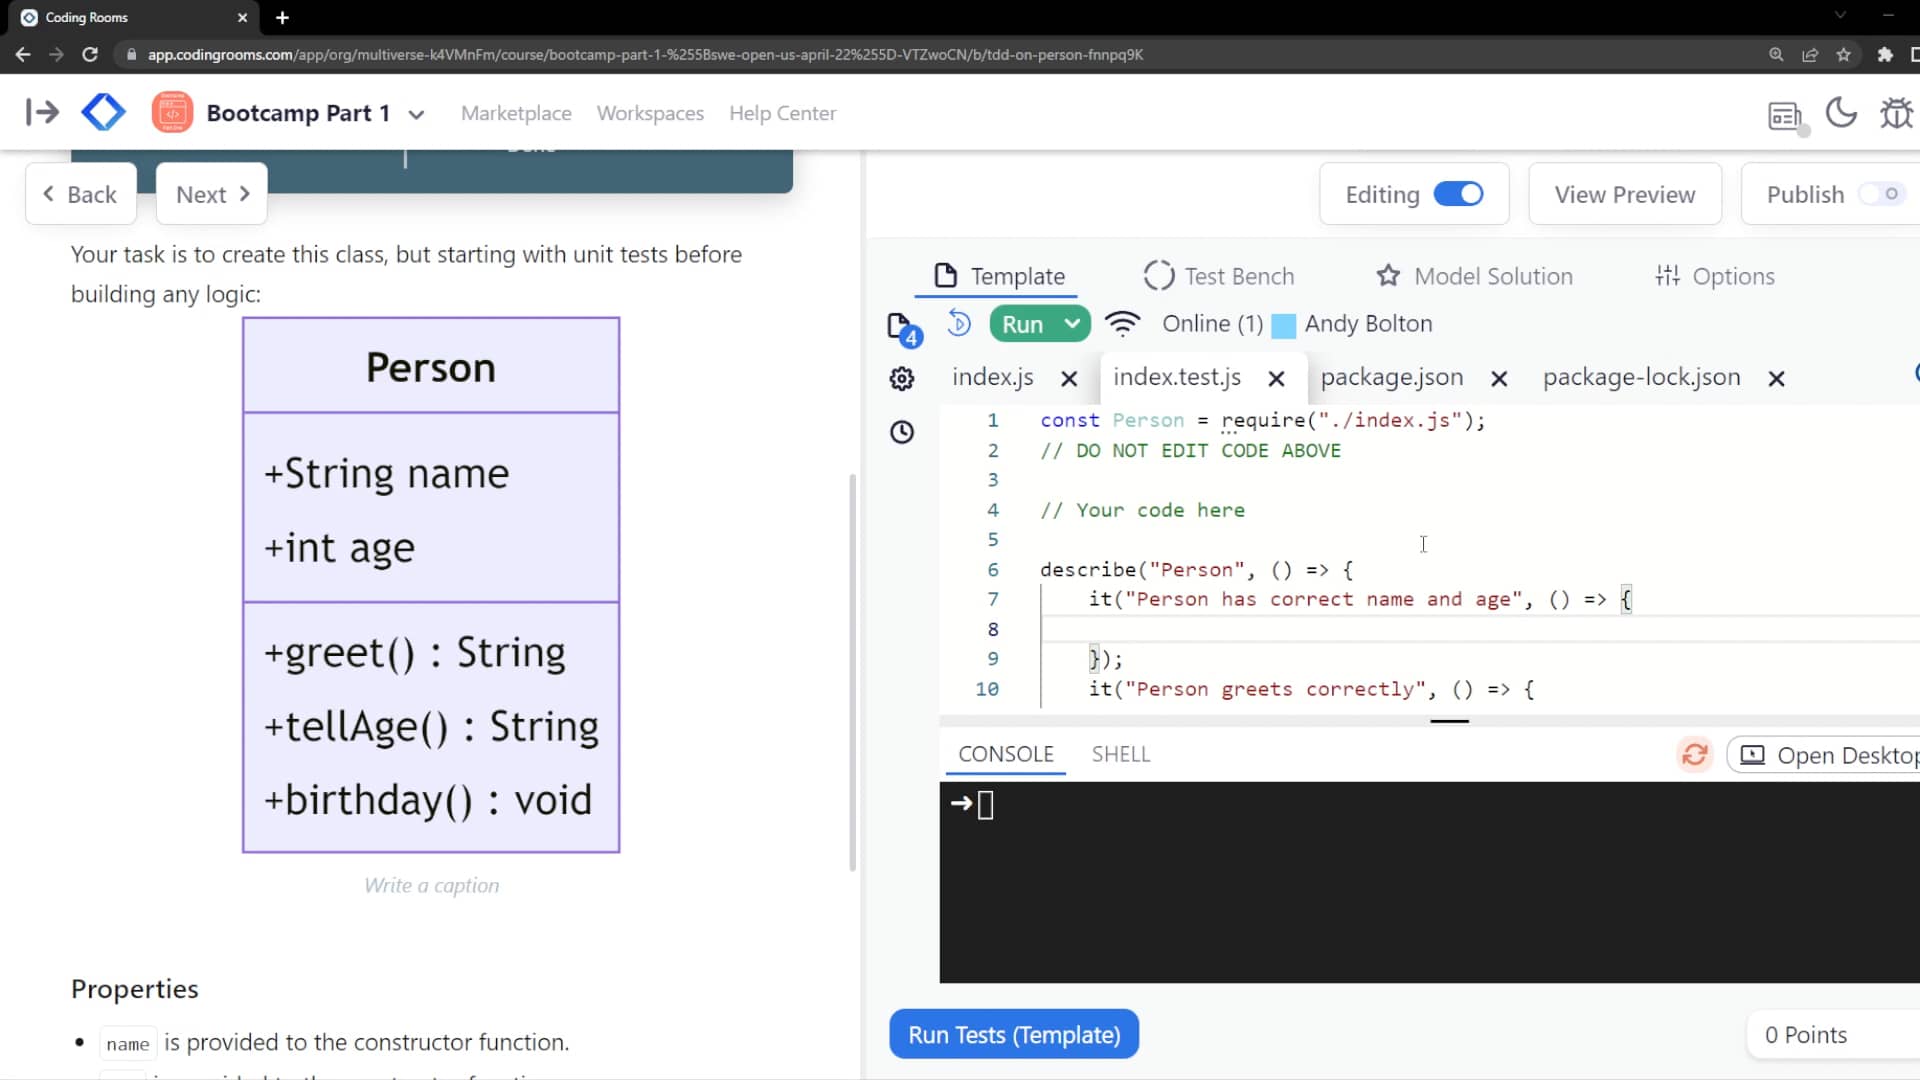Toggle dark mode moon icon
The width and height of the screenshot is (1920, 1080).
point(1841,113)
